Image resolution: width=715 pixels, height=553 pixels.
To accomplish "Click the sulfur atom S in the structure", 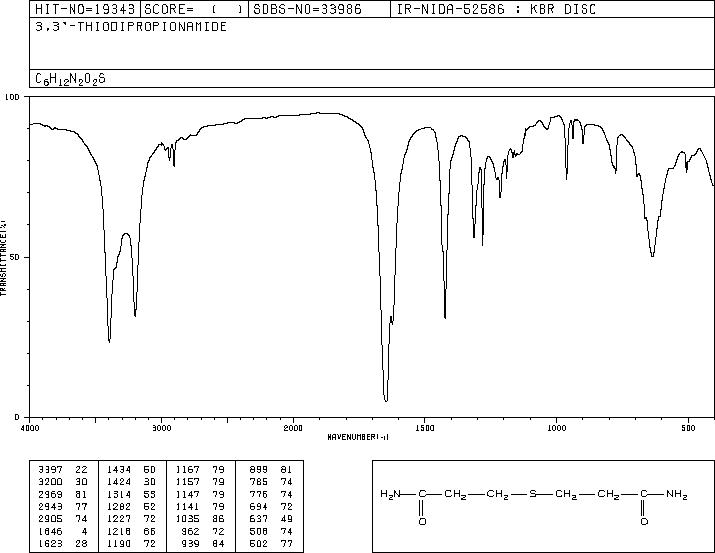I will [x=533, y=494].
